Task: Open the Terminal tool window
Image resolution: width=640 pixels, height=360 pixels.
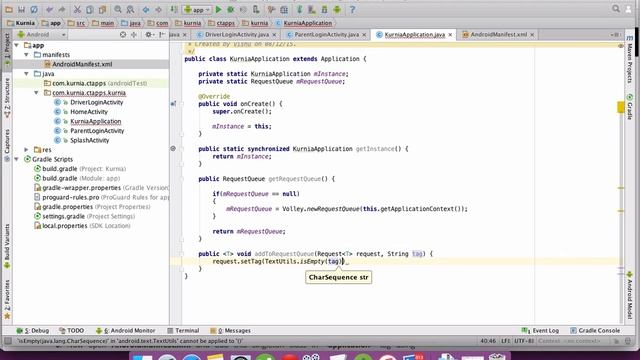Action: tap(183, 331)
